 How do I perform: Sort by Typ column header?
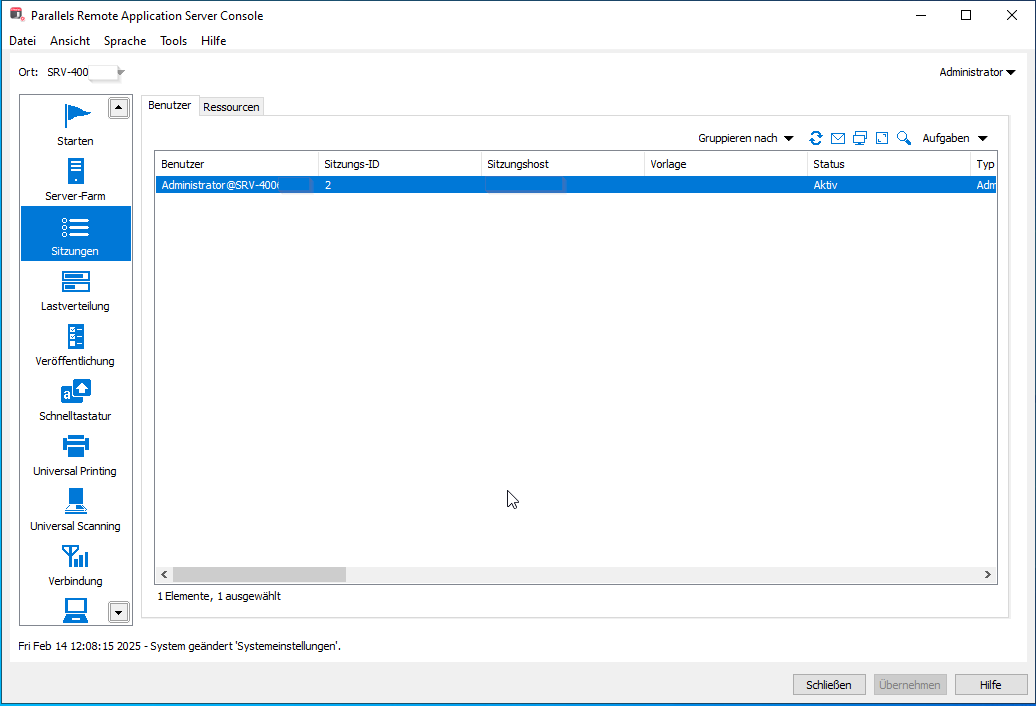point(984,164)
